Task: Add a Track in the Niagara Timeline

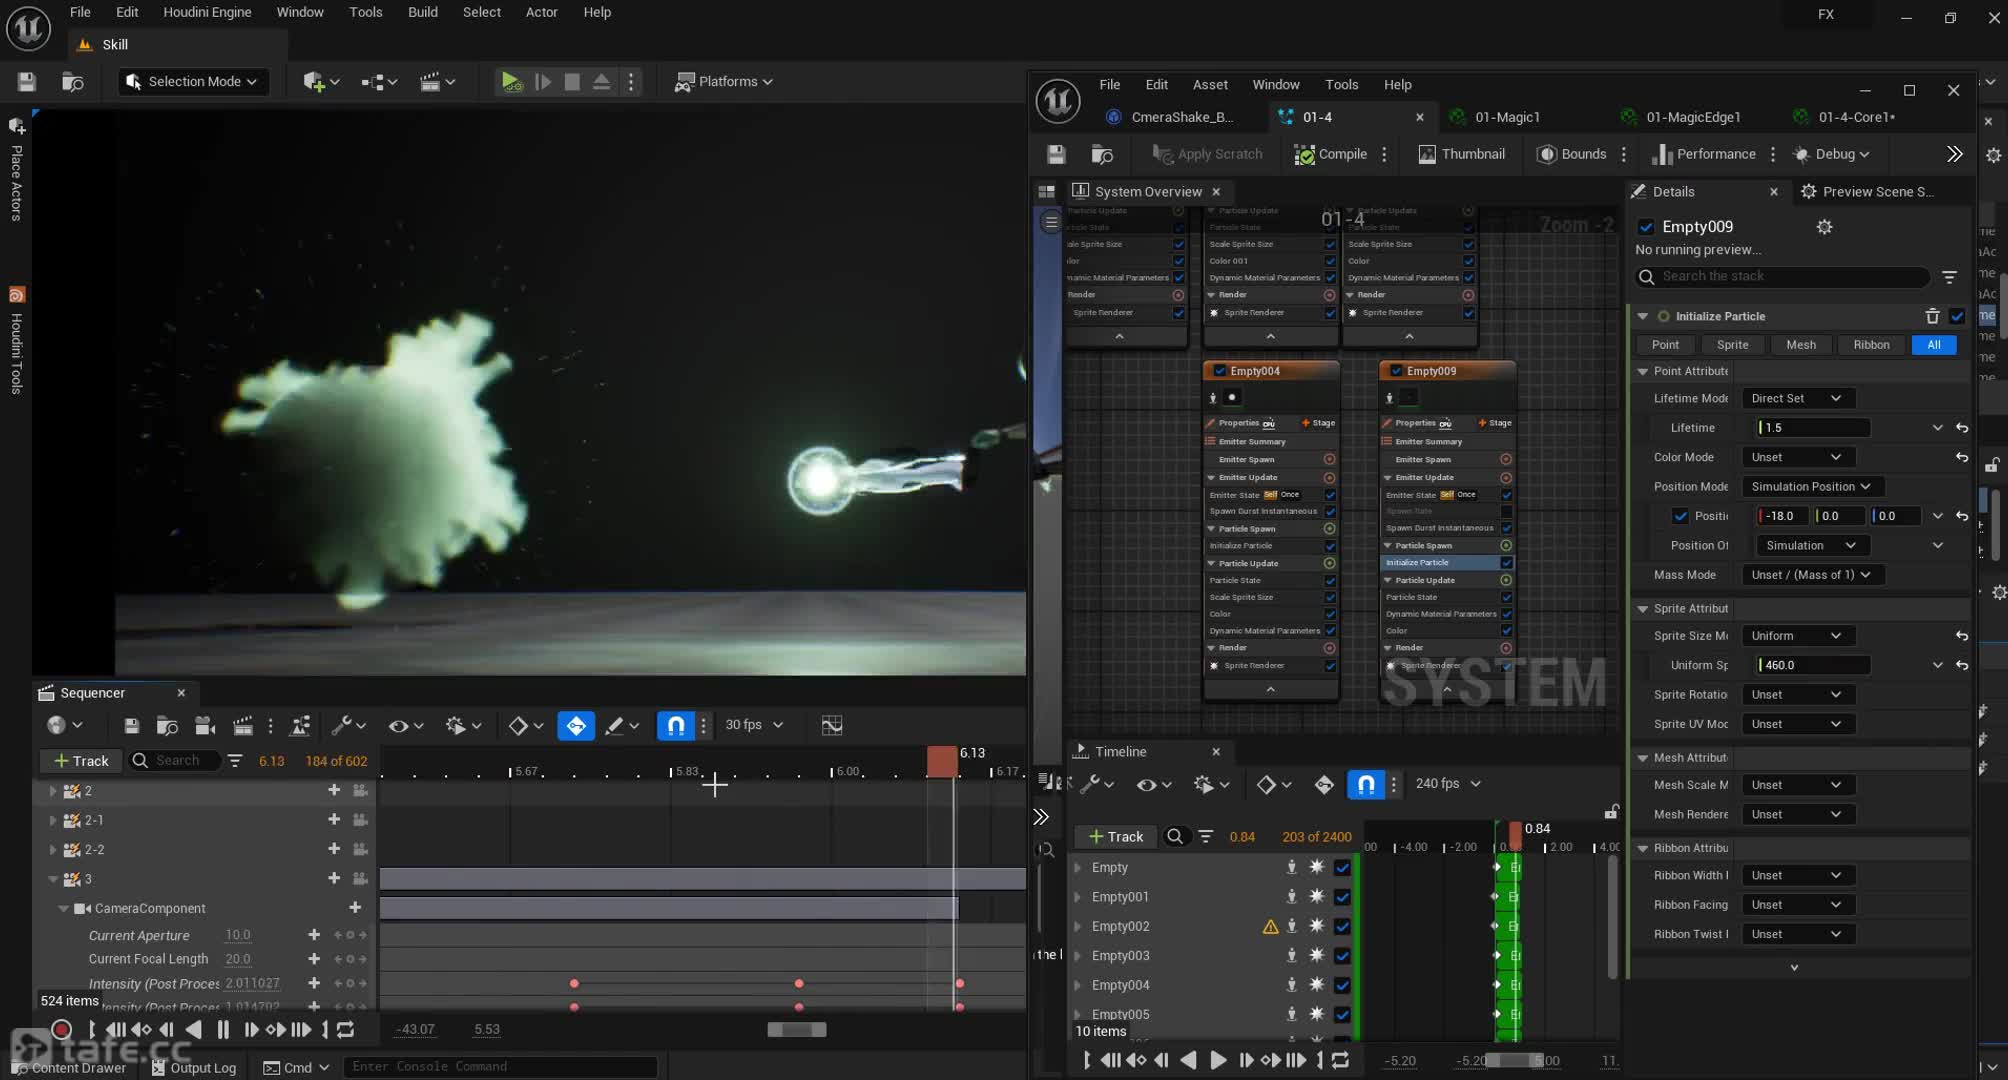Action: tap(1115, 837)
